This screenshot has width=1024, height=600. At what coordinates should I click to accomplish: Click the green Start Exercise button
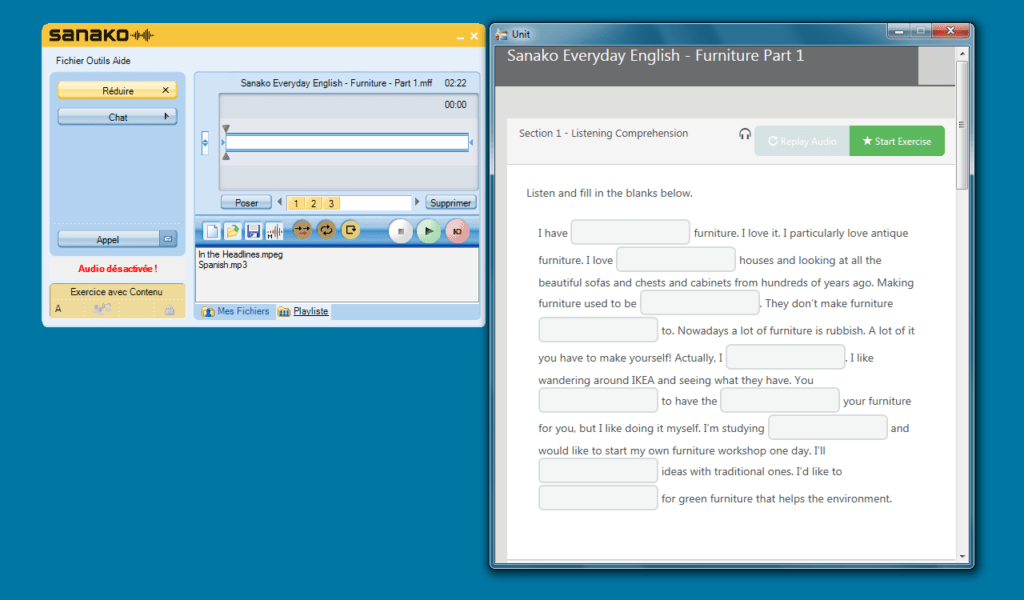pyautogui.click(x=896, y=141)
